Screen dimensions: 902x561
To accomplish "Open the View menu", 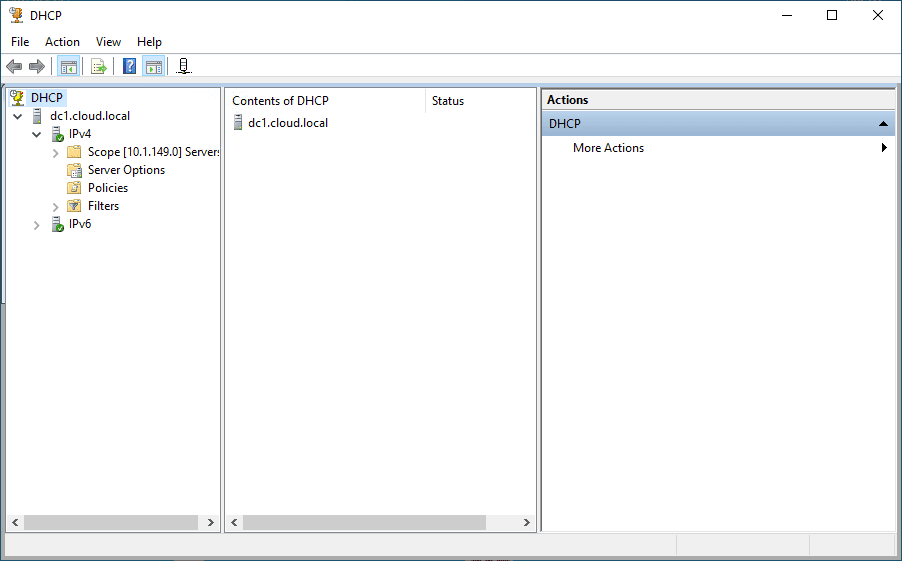I will [108, 42].
